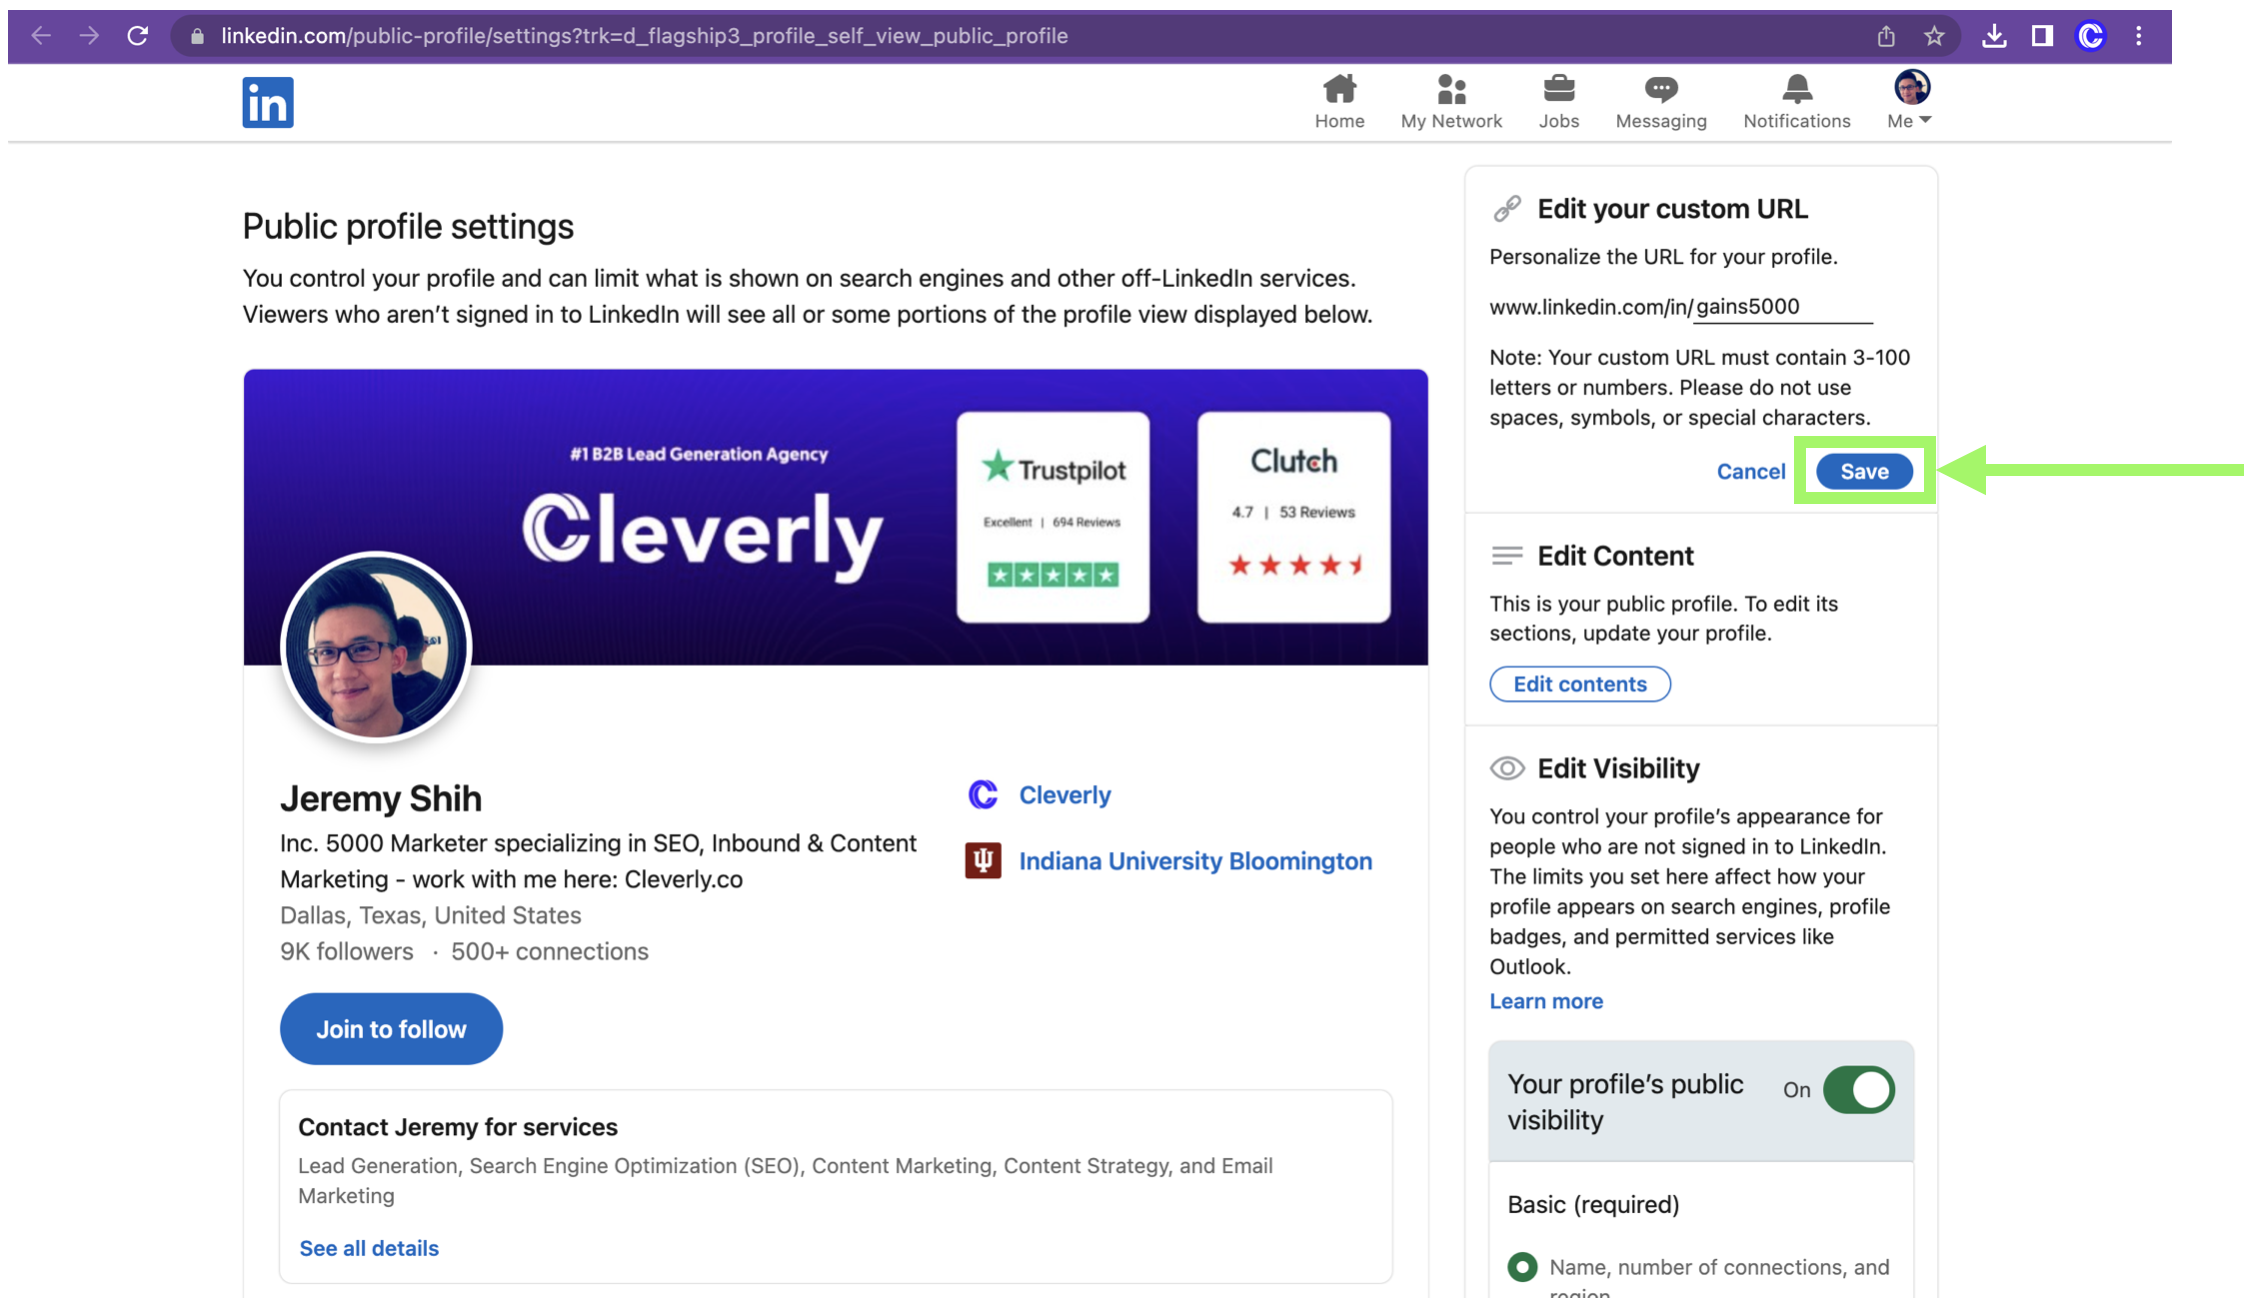The image size is (2244, 1310).
Task: Open Messaging chat bubble icon
Action: point(1660,90)
